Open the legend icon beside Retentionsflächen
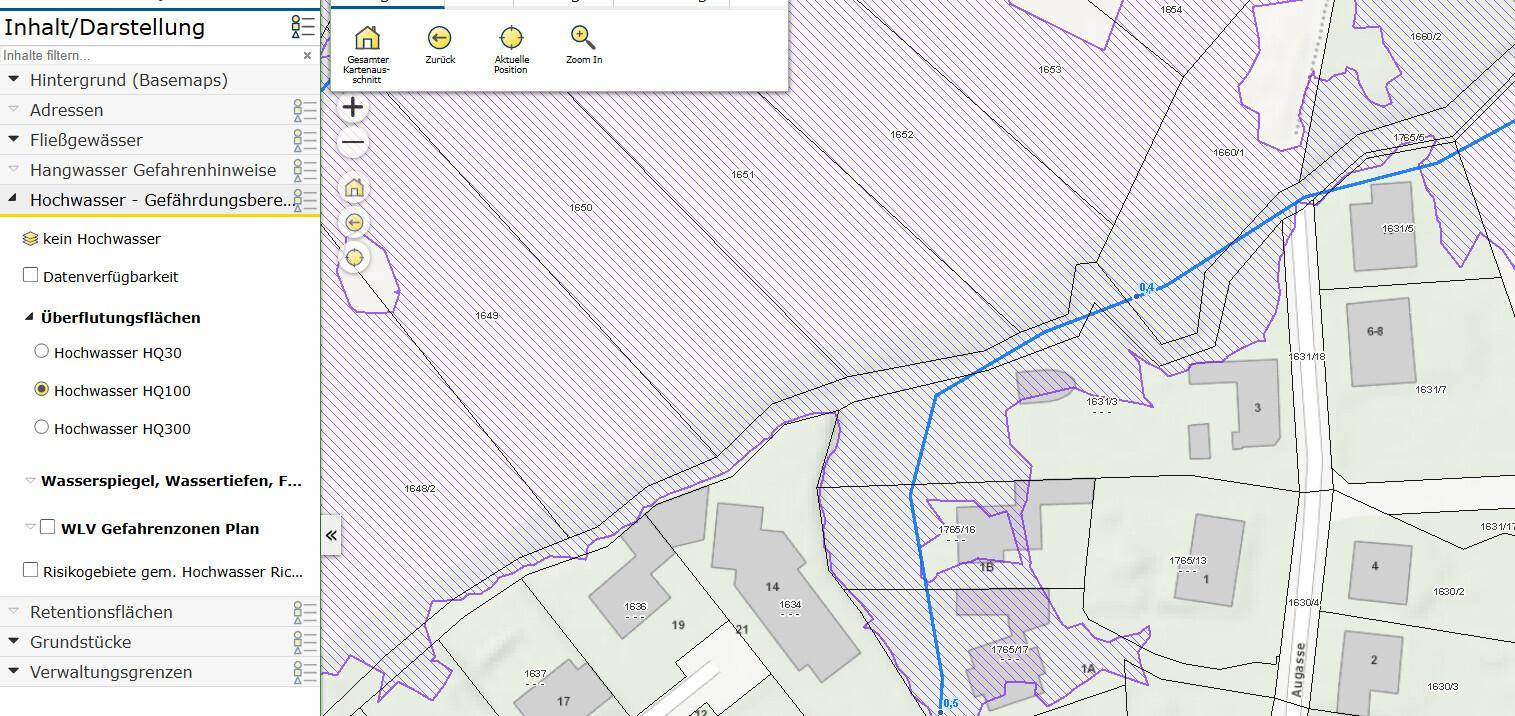This screenshot has height=716, width=1515. tap(304, 612)
